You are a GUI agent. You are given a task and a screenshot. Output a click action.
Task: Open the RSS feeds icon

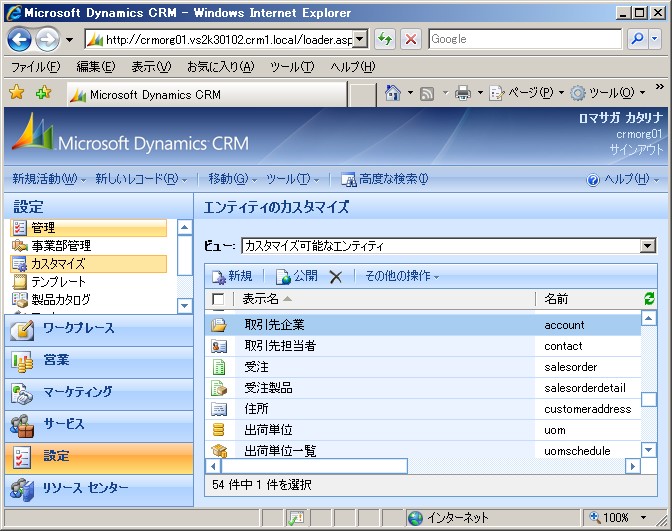tap(427, 93)
